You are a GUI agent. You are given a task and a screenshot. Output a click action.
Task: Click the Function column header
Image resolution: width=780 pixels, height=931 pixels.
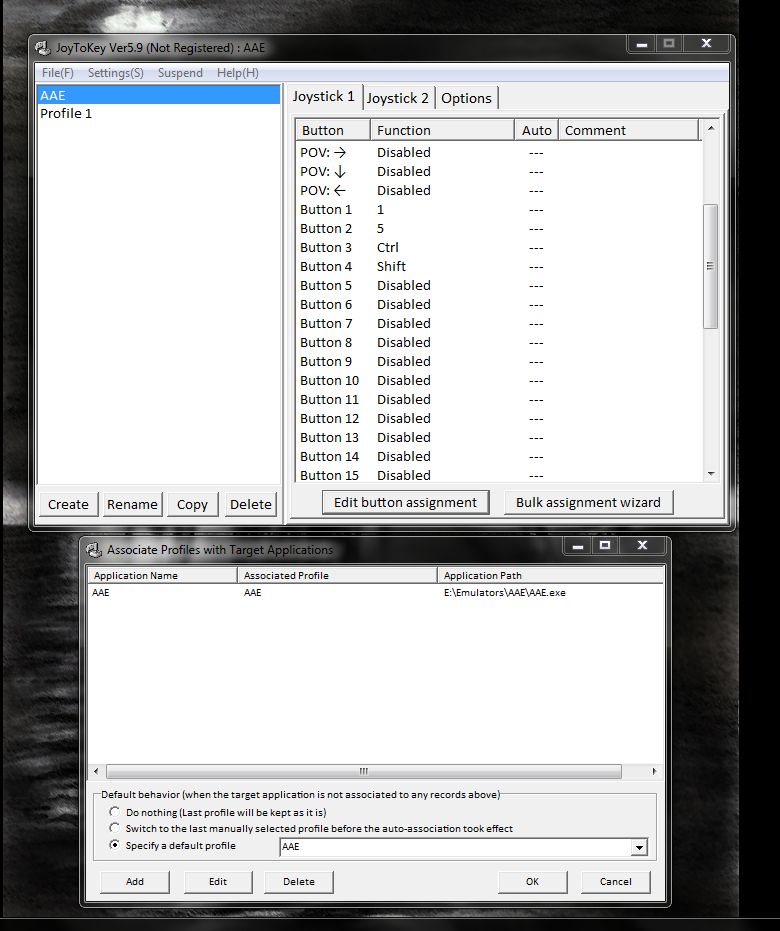coord(442,130)
